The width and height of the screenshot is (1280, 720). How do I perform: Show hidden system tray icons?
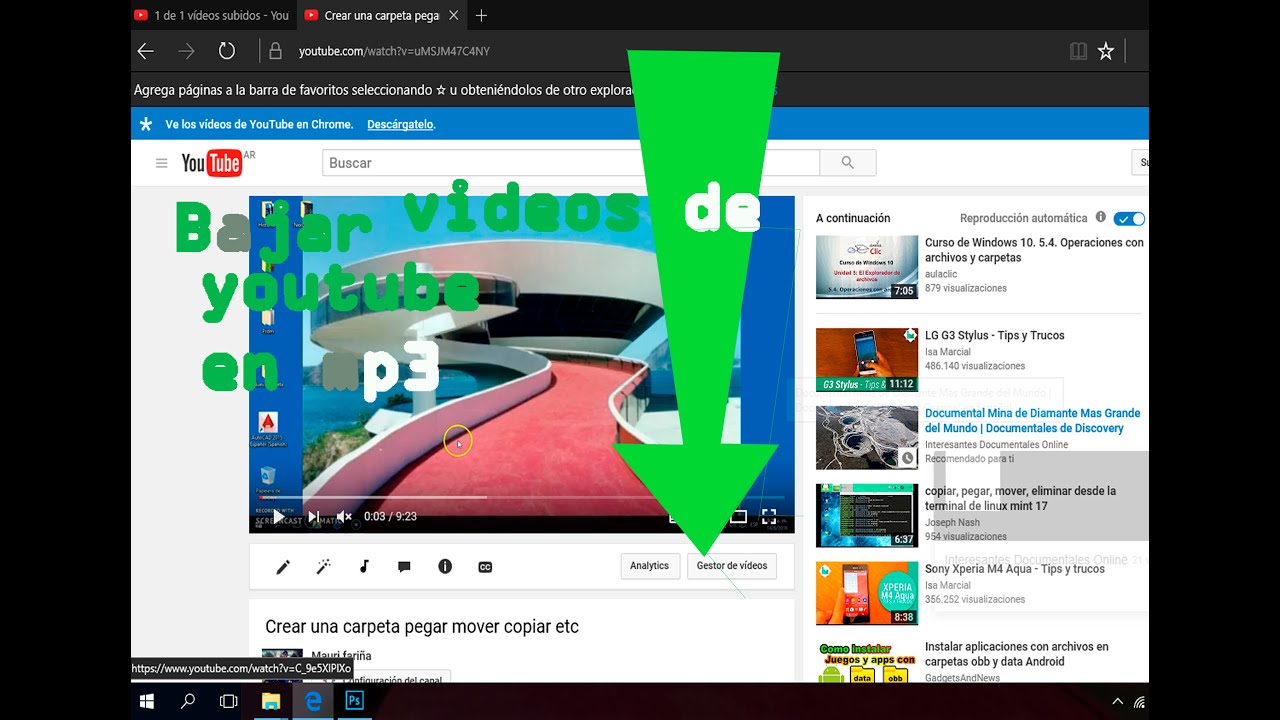point(1117,702)
